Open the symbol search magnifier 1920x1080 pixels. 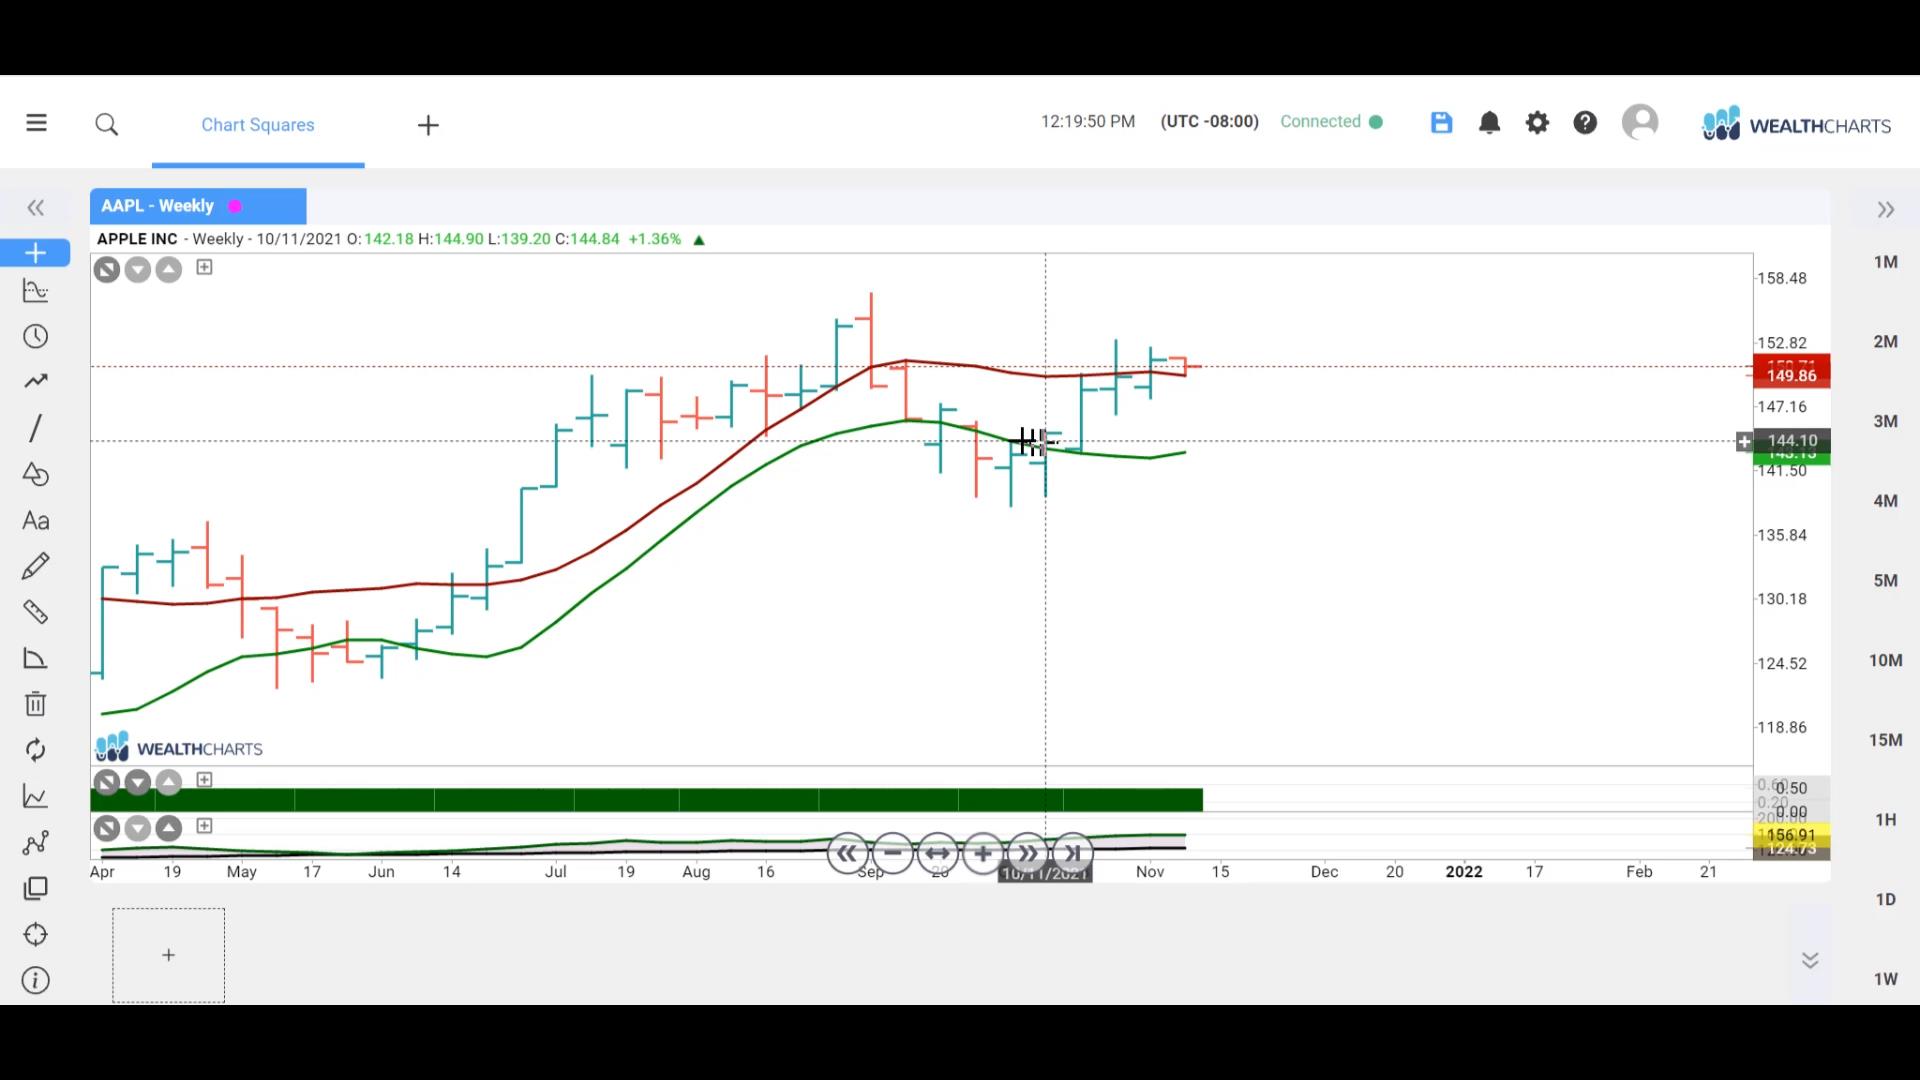pyautogui.click(x=107, y=125)
